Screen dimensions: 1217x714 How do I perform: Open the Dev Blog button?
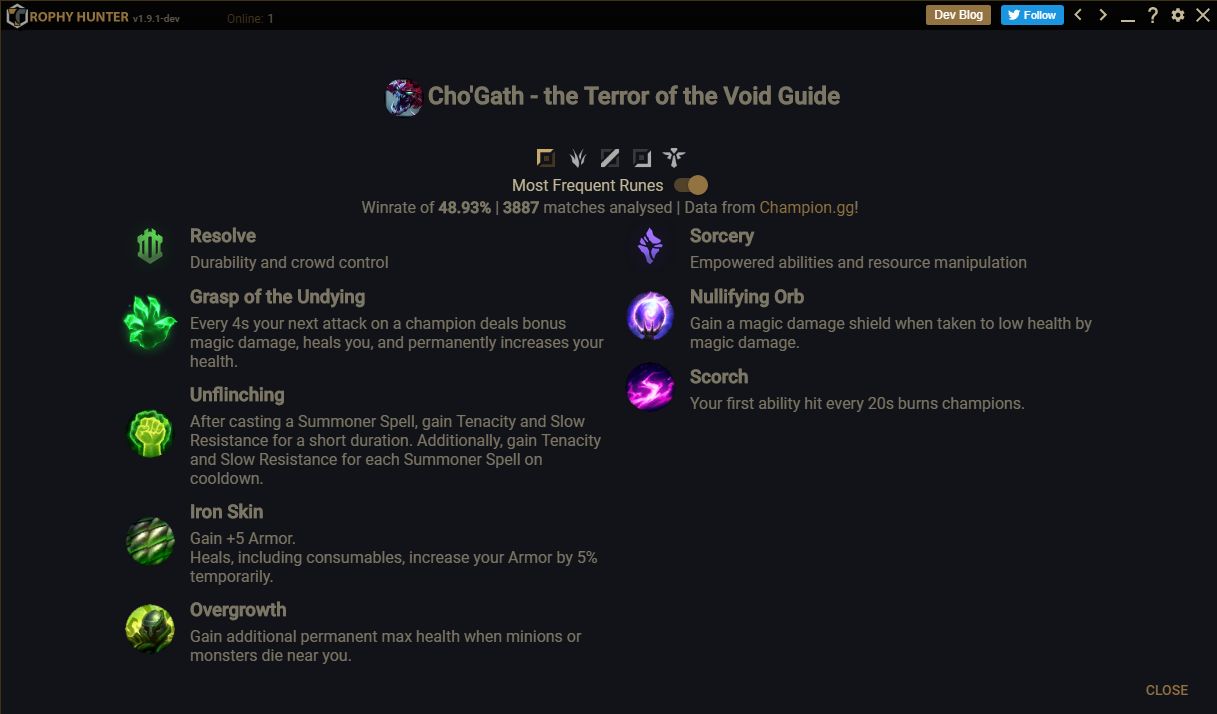958,15
